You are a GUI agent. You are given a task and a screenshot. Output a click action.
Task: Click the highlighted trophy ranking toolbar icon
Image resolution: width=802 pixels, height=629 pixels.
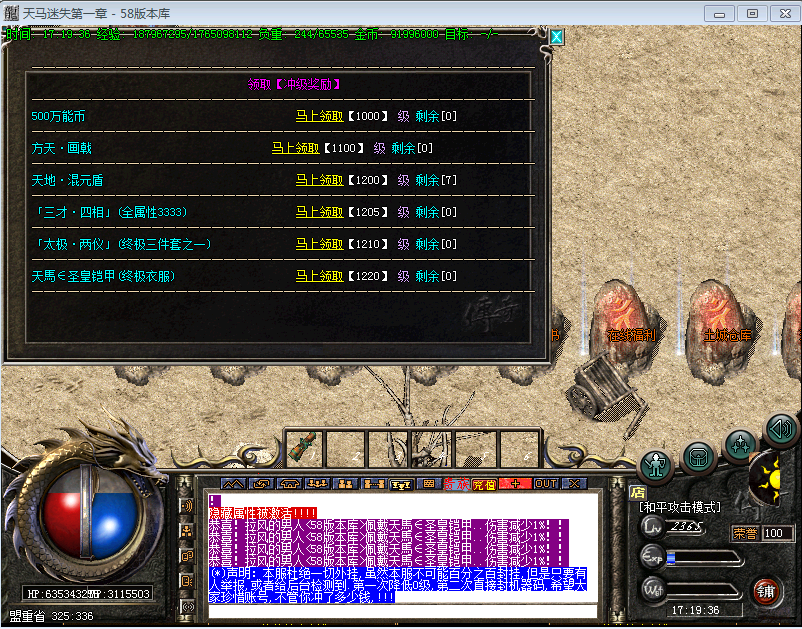(401, 484)
